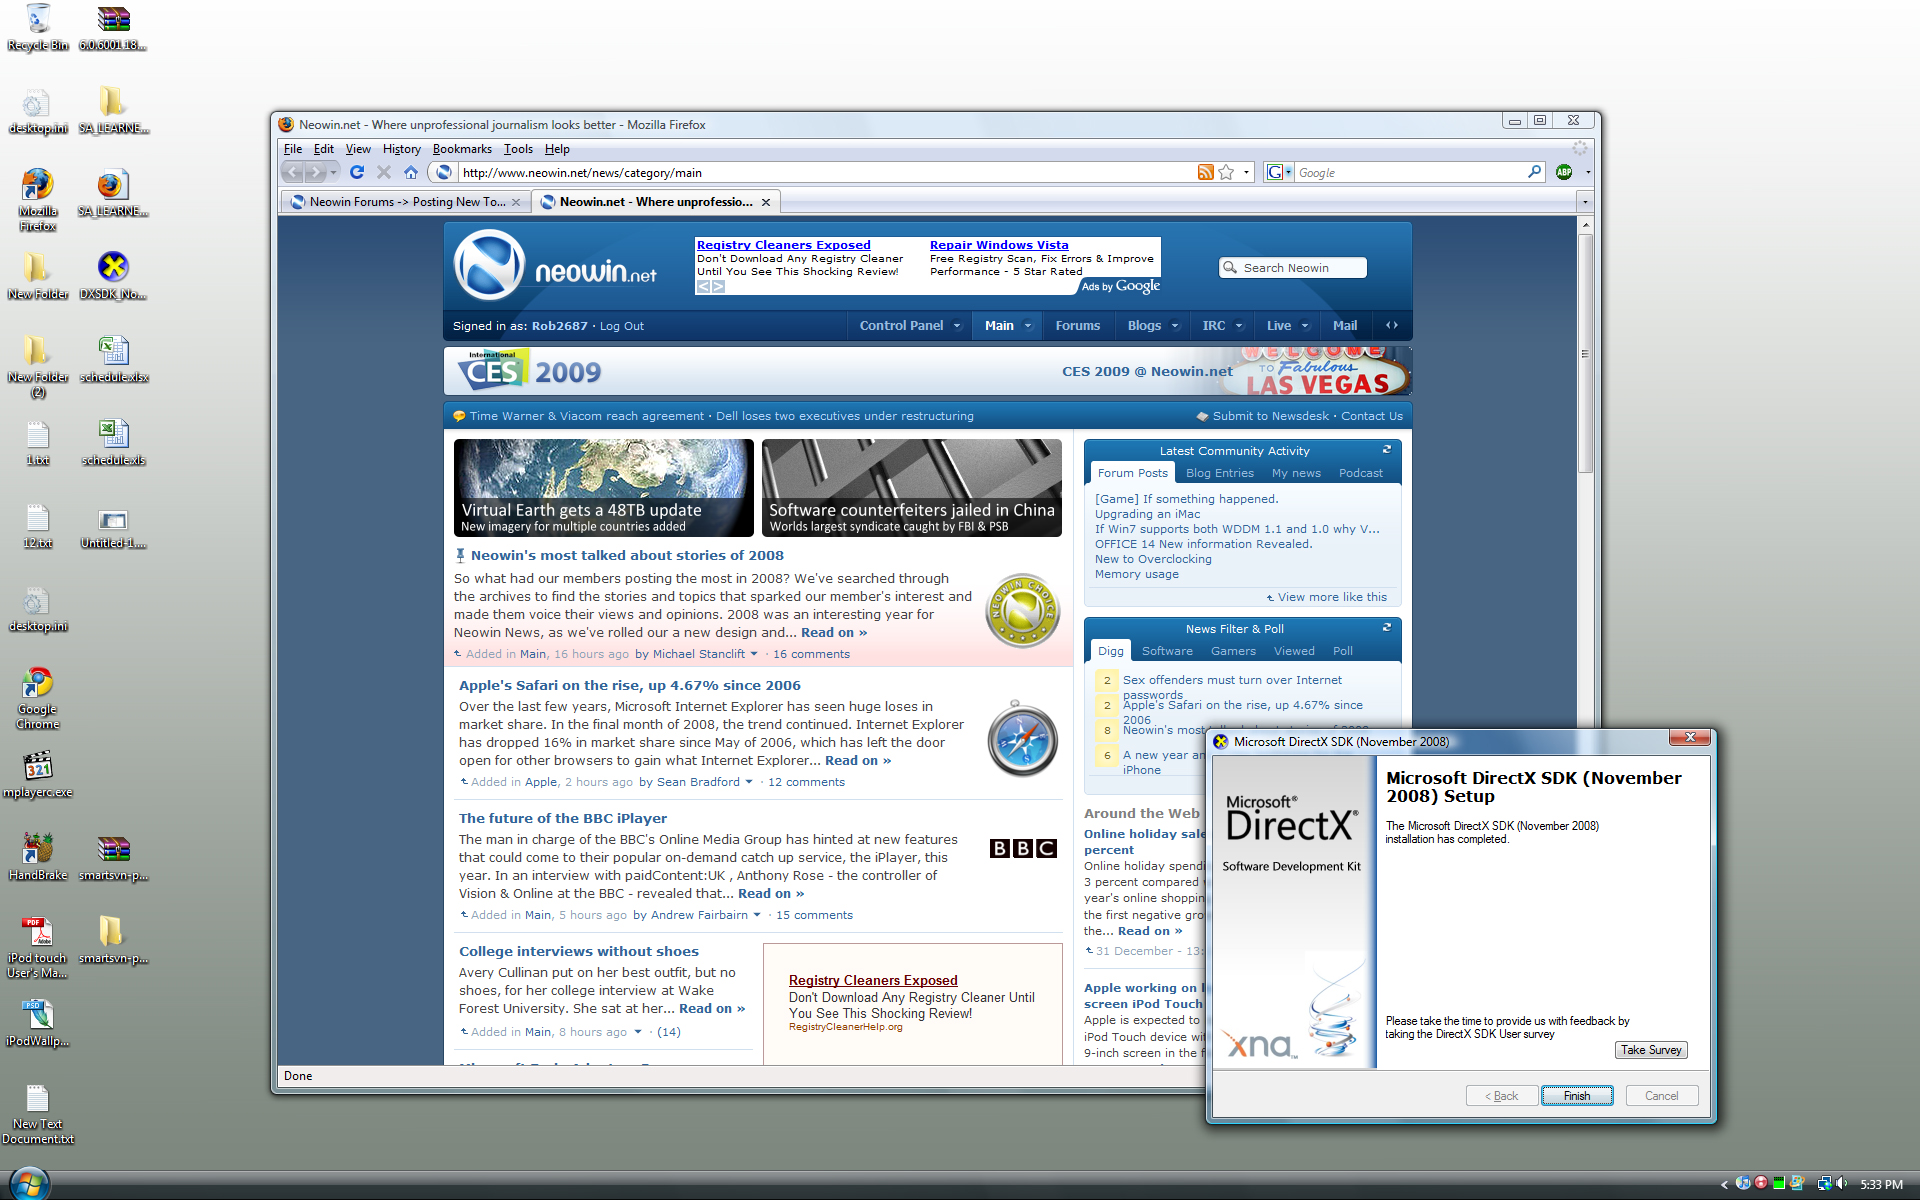Open the Control Panel dropdown on Neowin
1920x1200 pixels.
956,325
